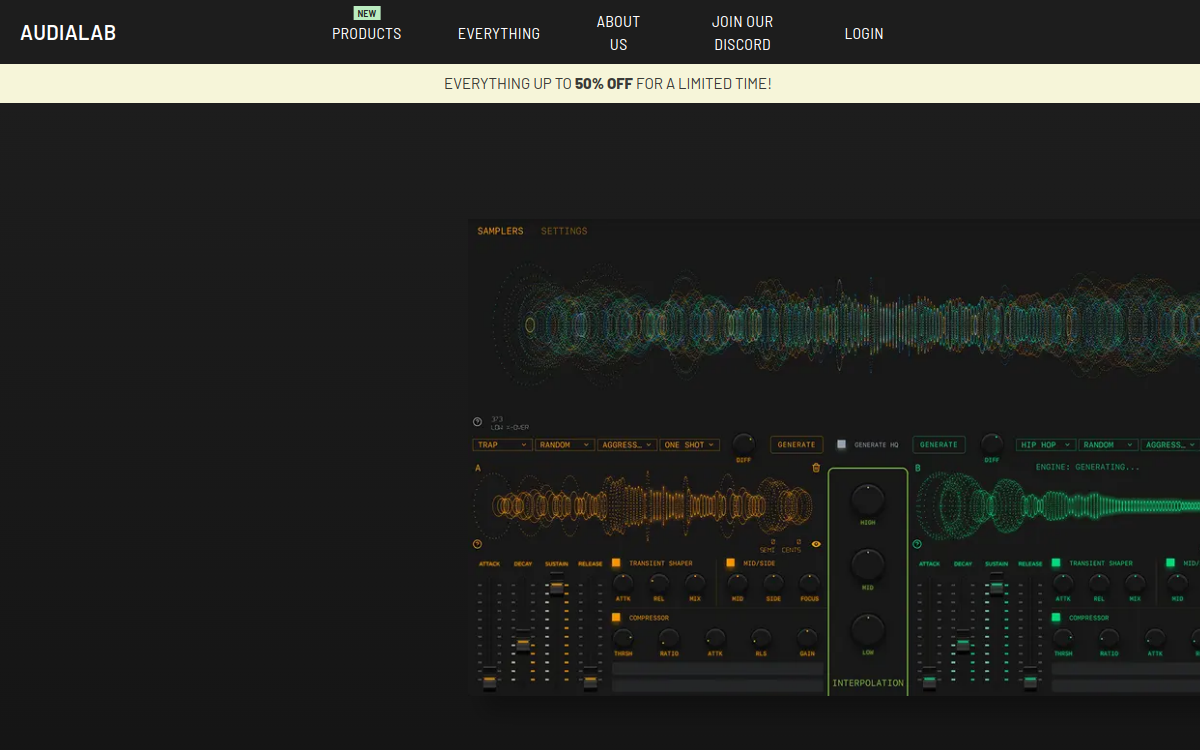Image resolution: width=1200 pixels, height=750 pixels.
Task: Click the orange SUSTAIN fader in sampler A
Action: (556, 587)
